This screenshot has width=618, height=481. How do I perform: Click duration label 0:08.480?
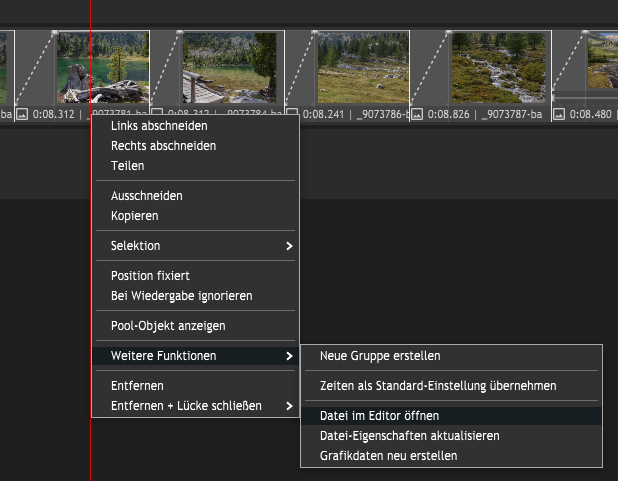[590, 115]
